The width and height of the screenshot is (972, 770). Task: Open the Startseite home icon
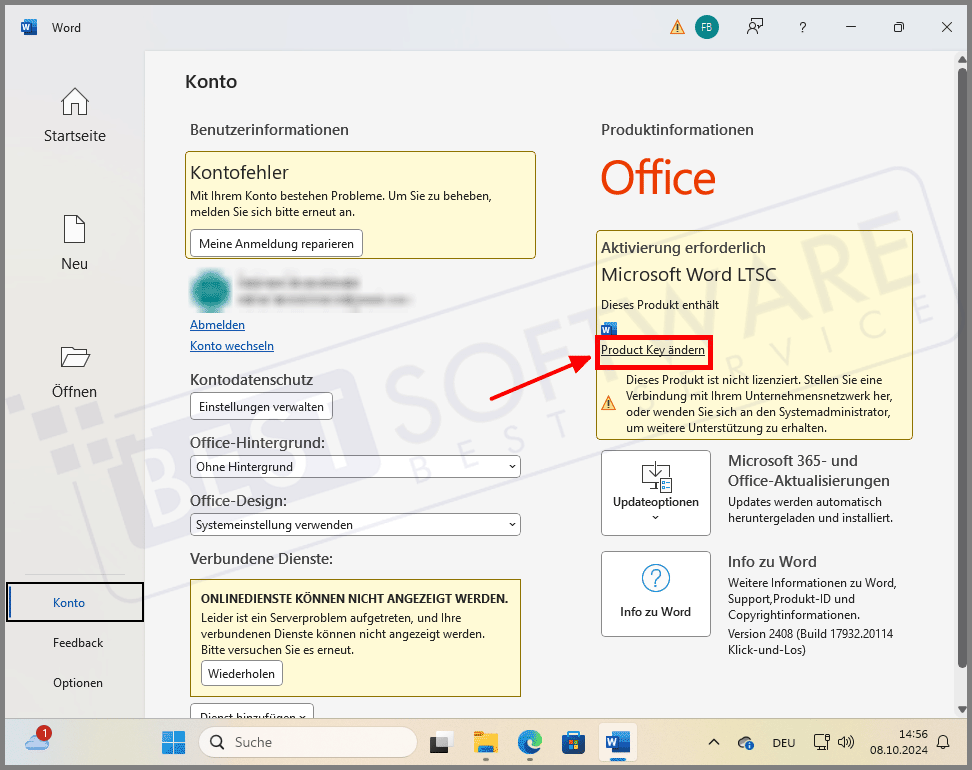click(74, 102)
